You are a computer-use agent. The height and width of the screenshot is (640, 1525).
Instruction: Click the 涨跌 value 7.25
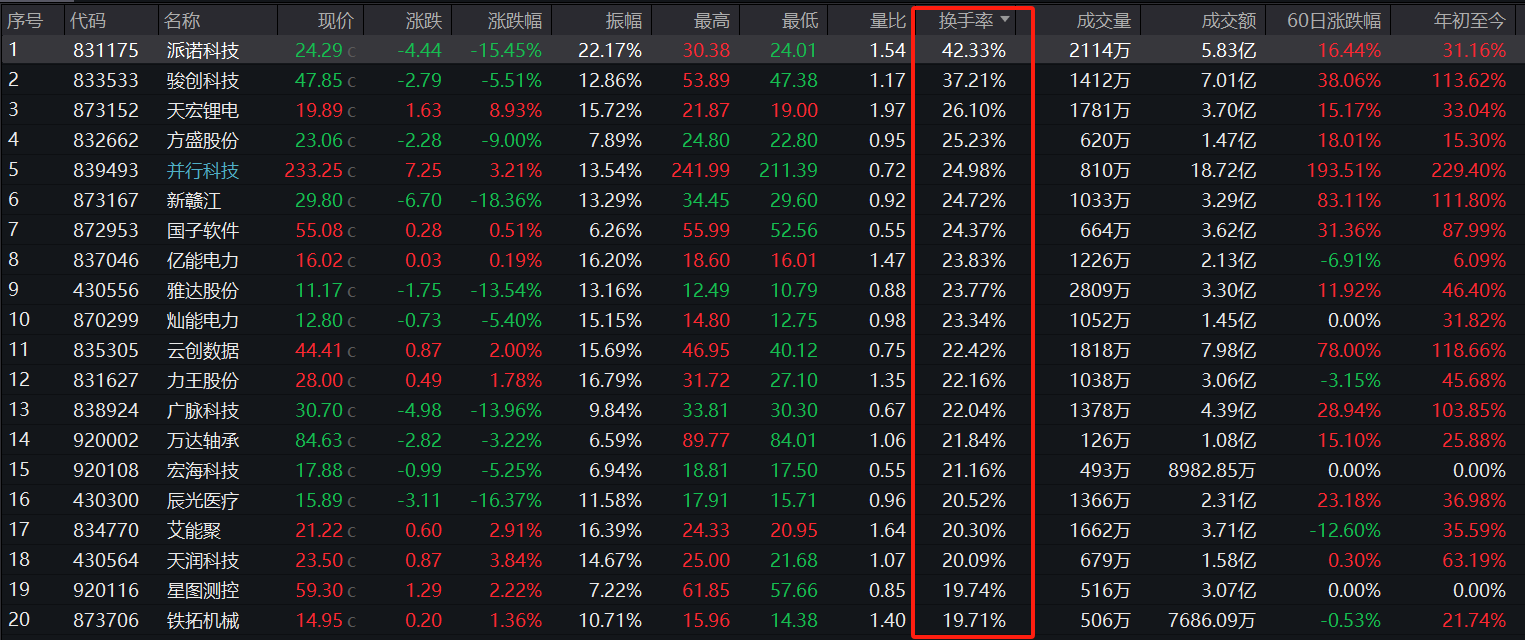pos(424,170)
